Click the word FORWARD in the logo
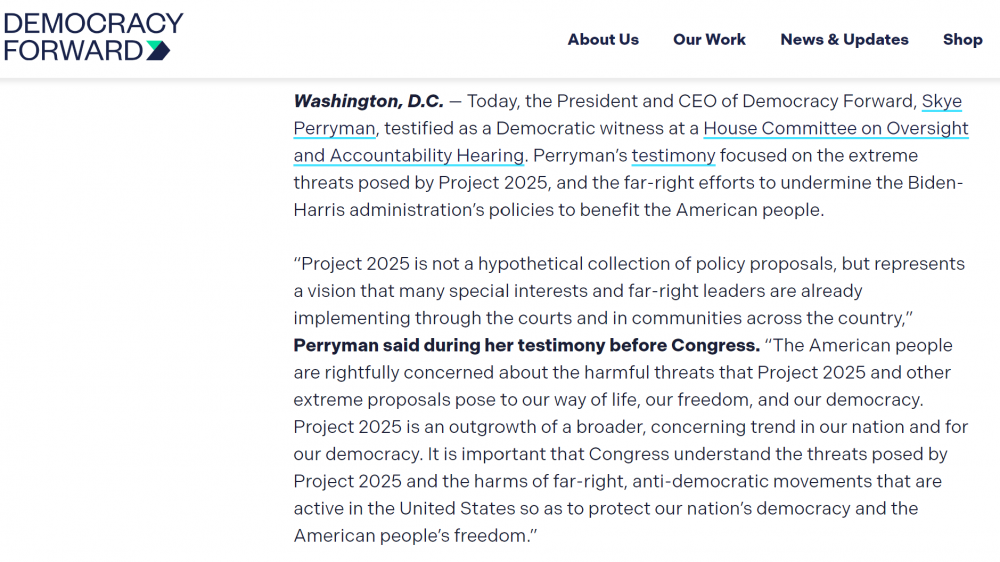This screenshot has width=1000, height=562. 73,50
